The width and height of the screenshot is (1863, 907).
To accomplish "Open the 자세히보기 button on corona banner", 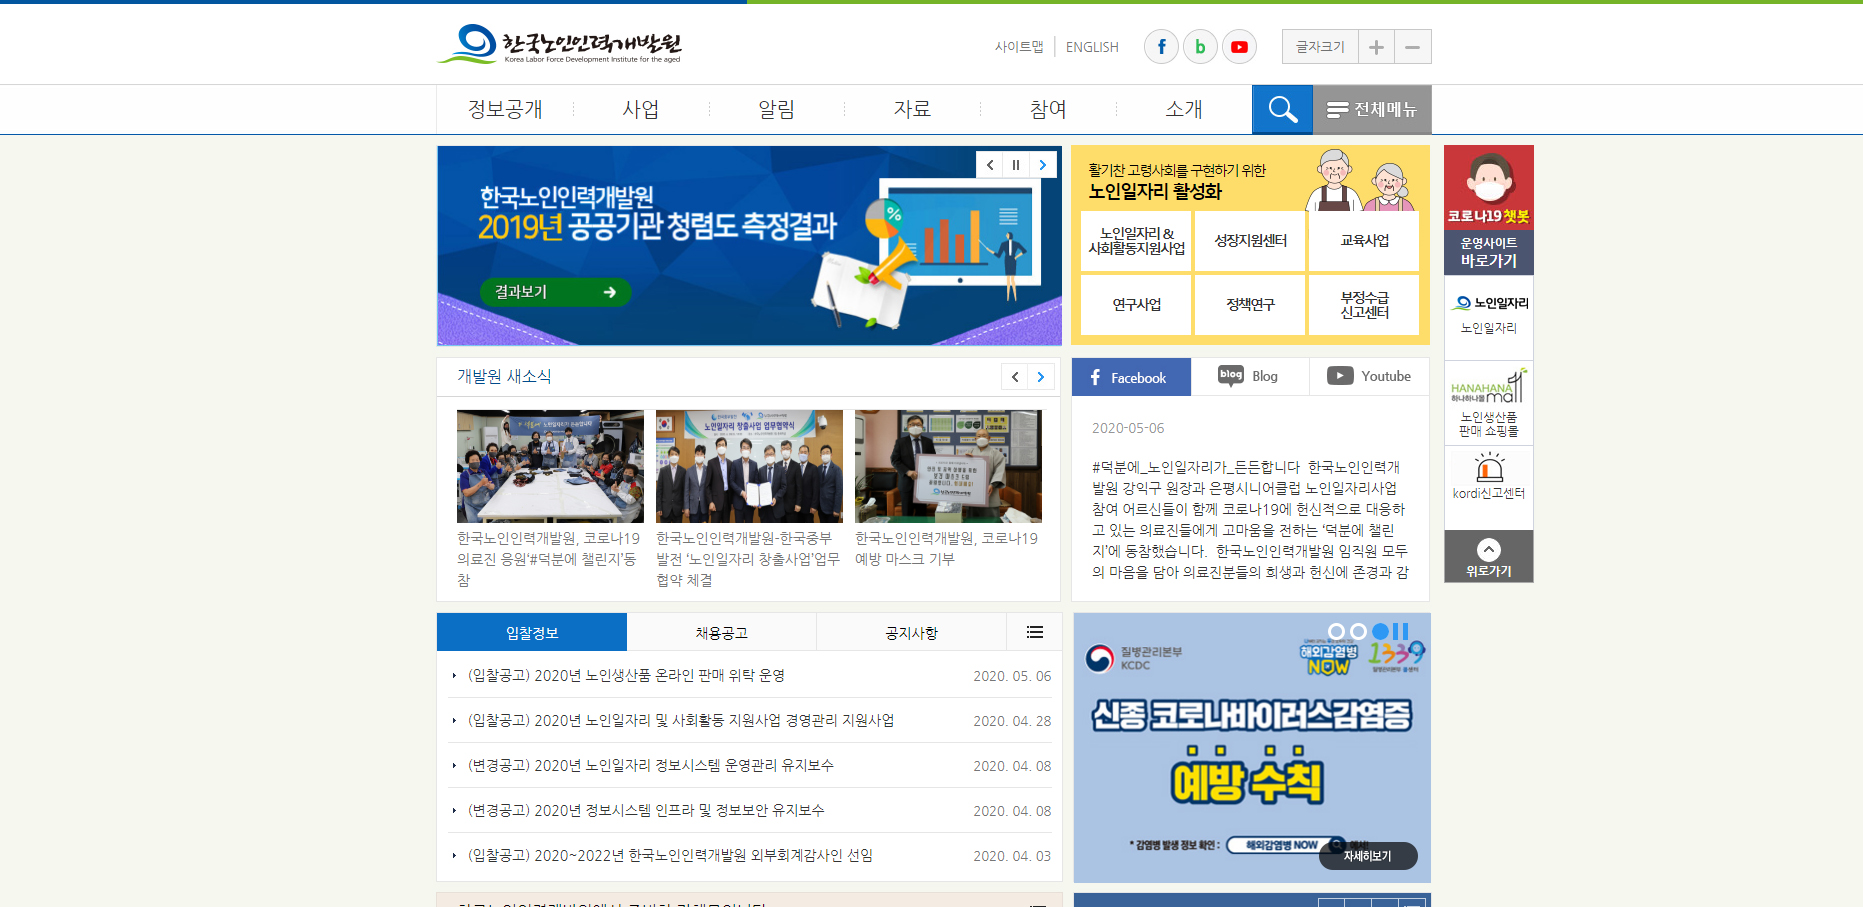I will coord(1368,856).
